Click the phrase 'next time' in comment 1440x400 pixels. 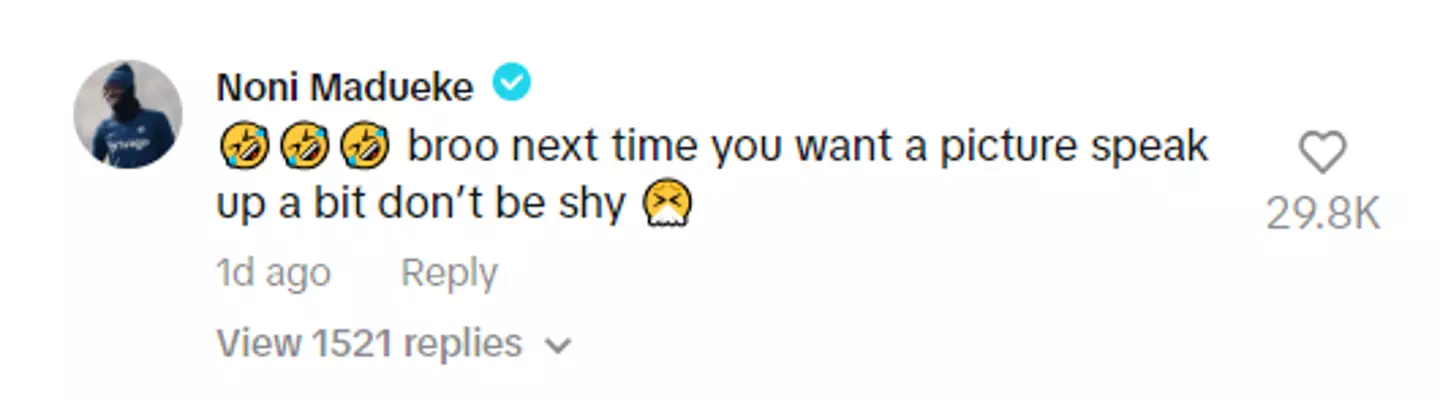coord(607,148)
